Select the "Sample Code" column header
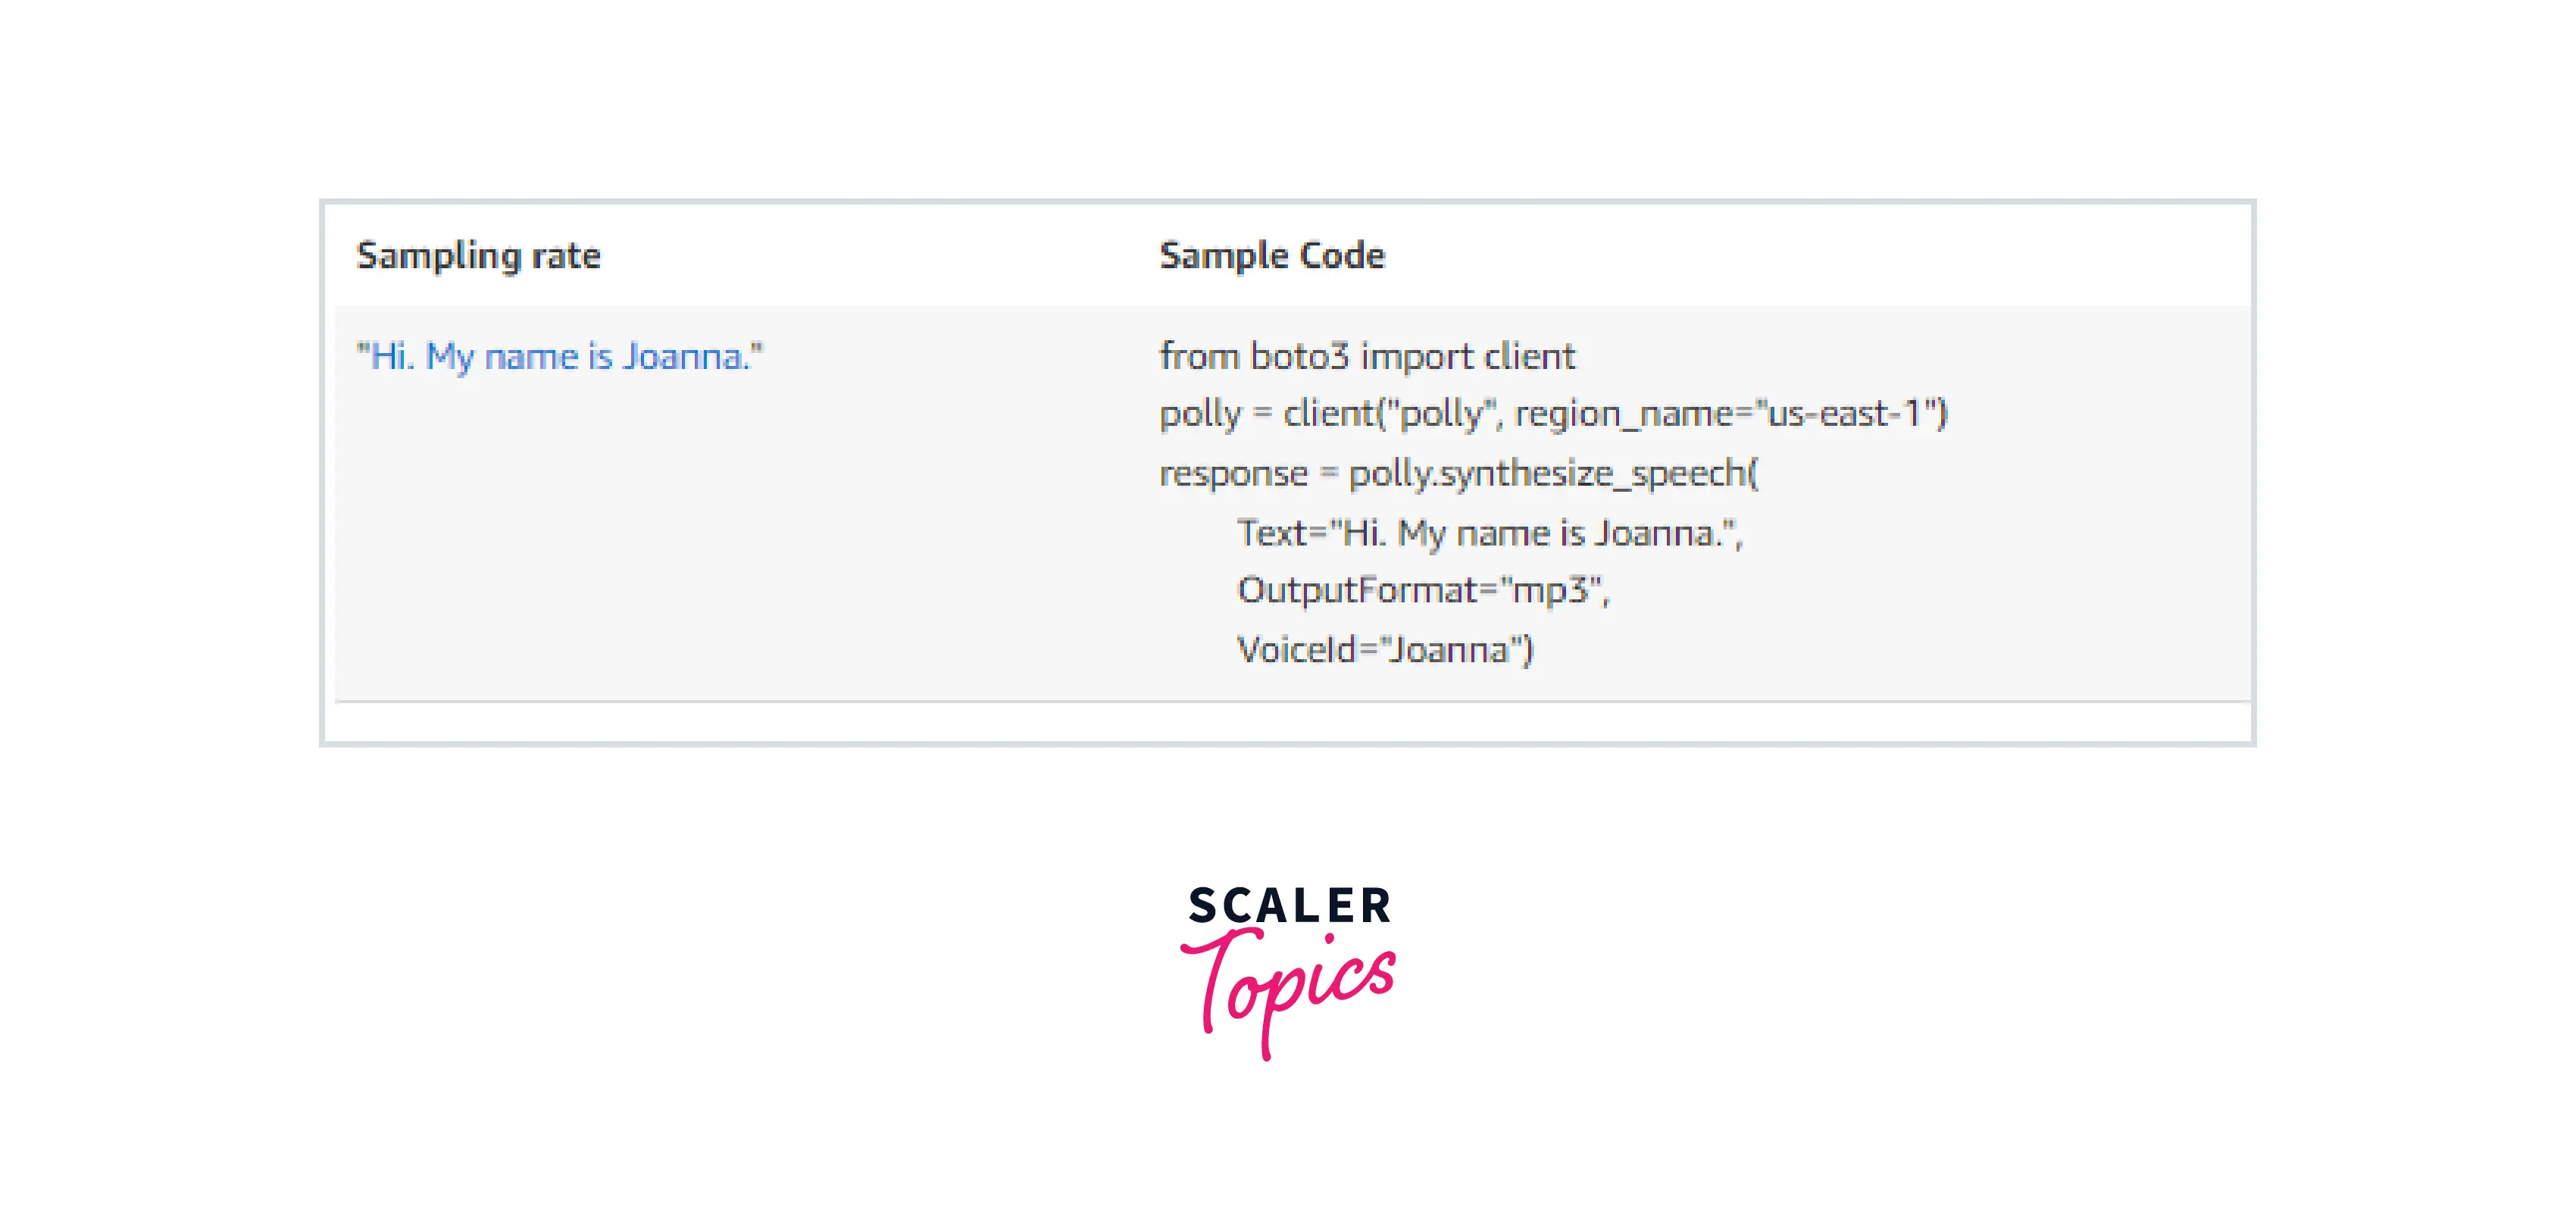 (1272, 256)
